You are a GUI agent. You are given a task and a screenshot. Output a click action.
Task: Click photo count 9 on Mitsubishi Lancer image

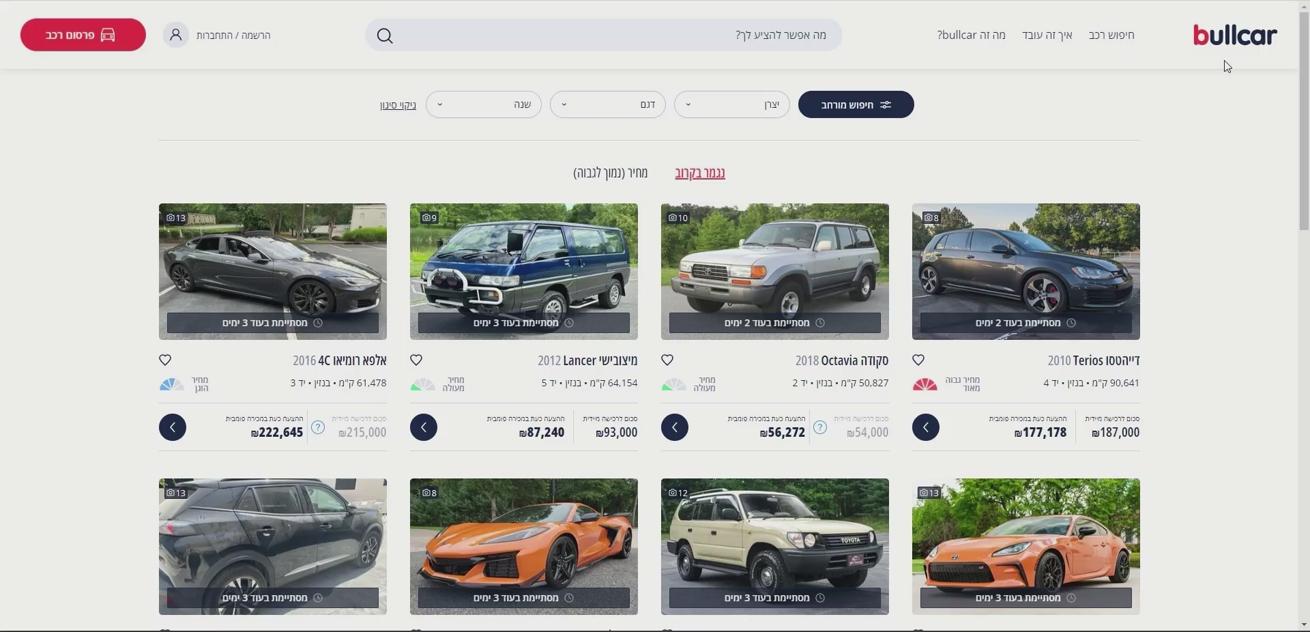point(429,218)
